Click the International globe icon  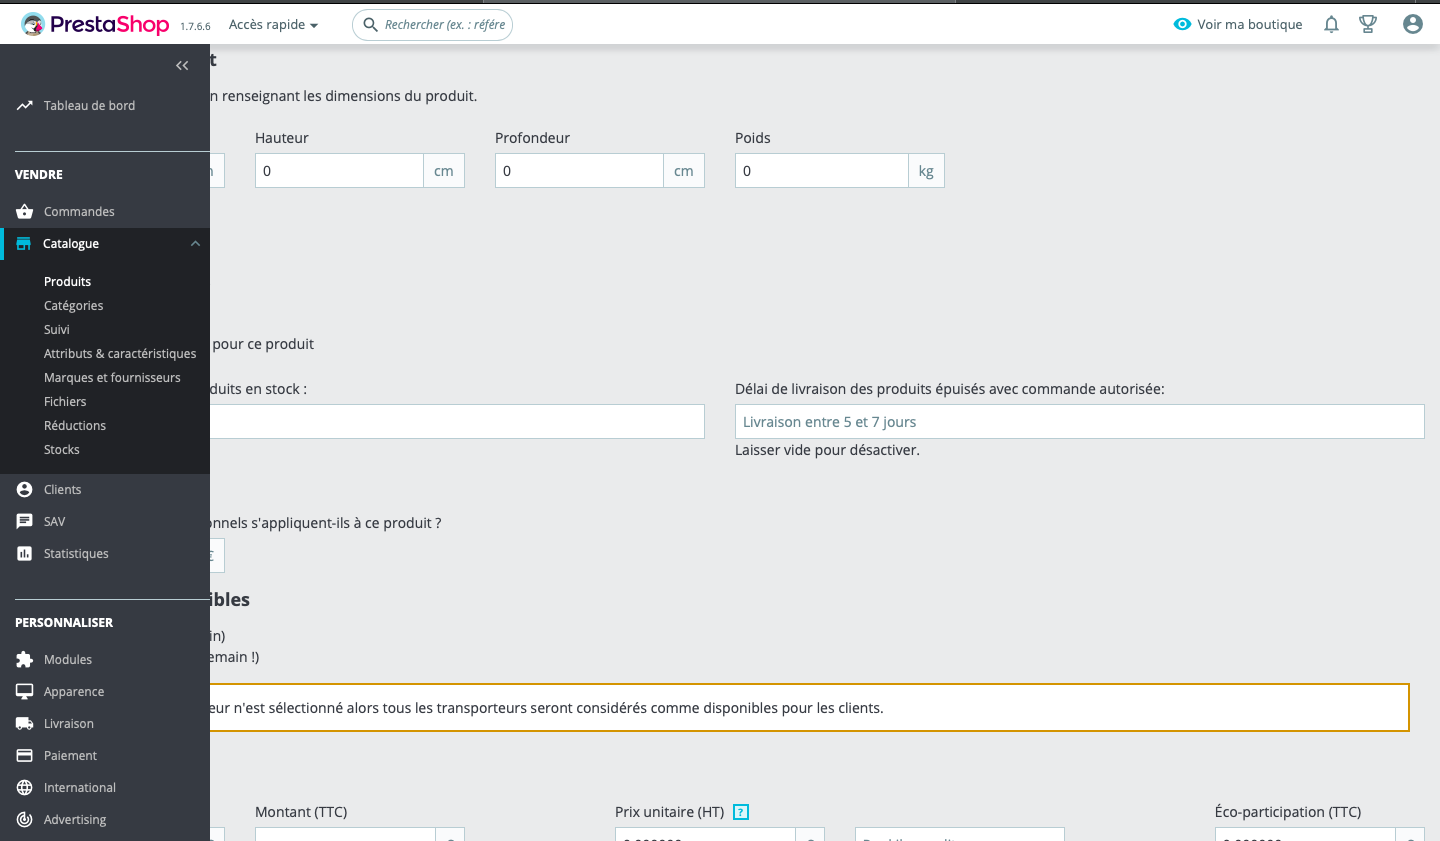coord(25,787)
